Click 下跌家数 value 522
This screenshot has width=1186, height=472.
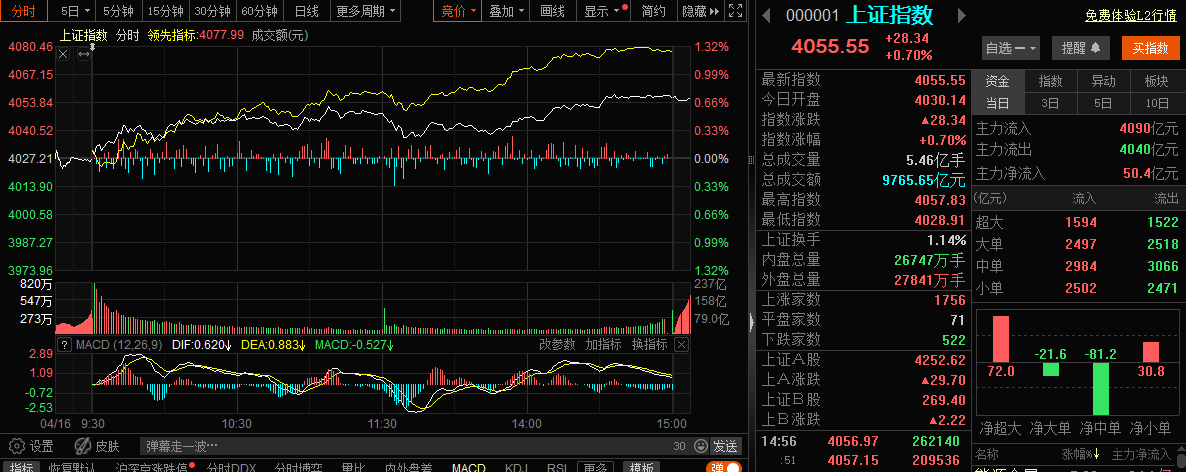point(954,339)
